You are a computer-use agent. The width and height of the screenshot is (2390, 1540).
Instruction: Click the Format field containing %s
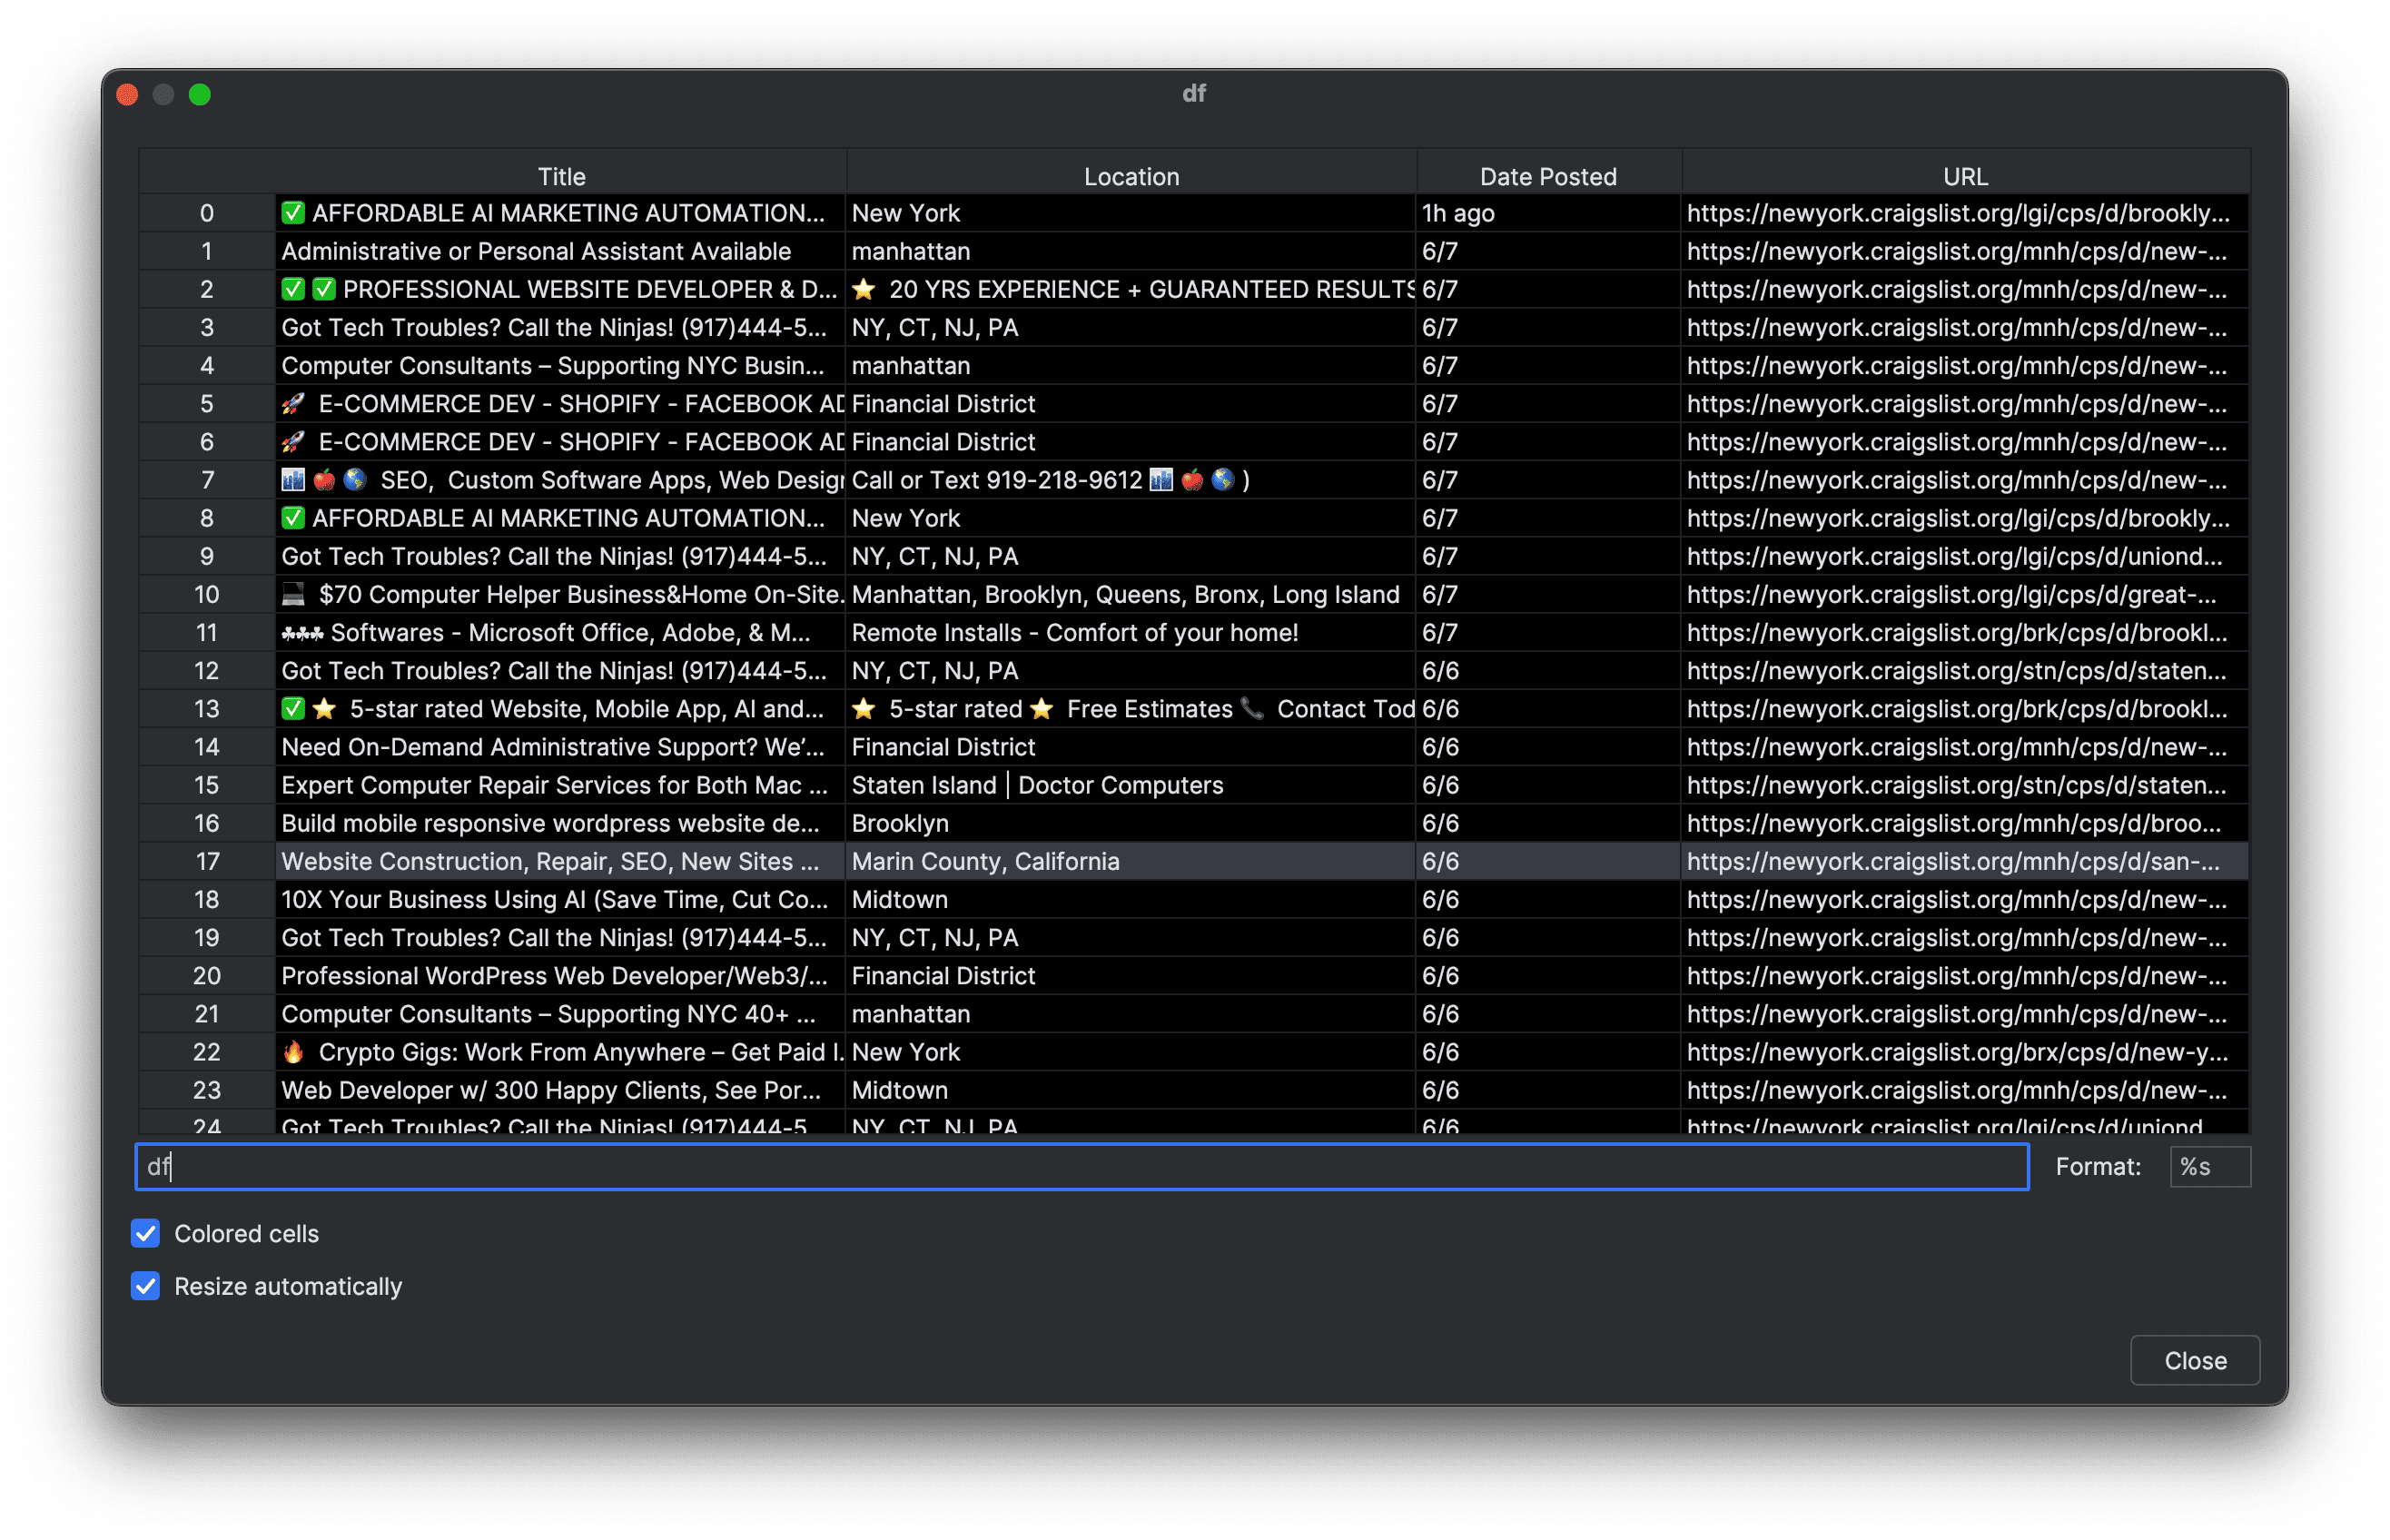click(x=2209, y=1166)
